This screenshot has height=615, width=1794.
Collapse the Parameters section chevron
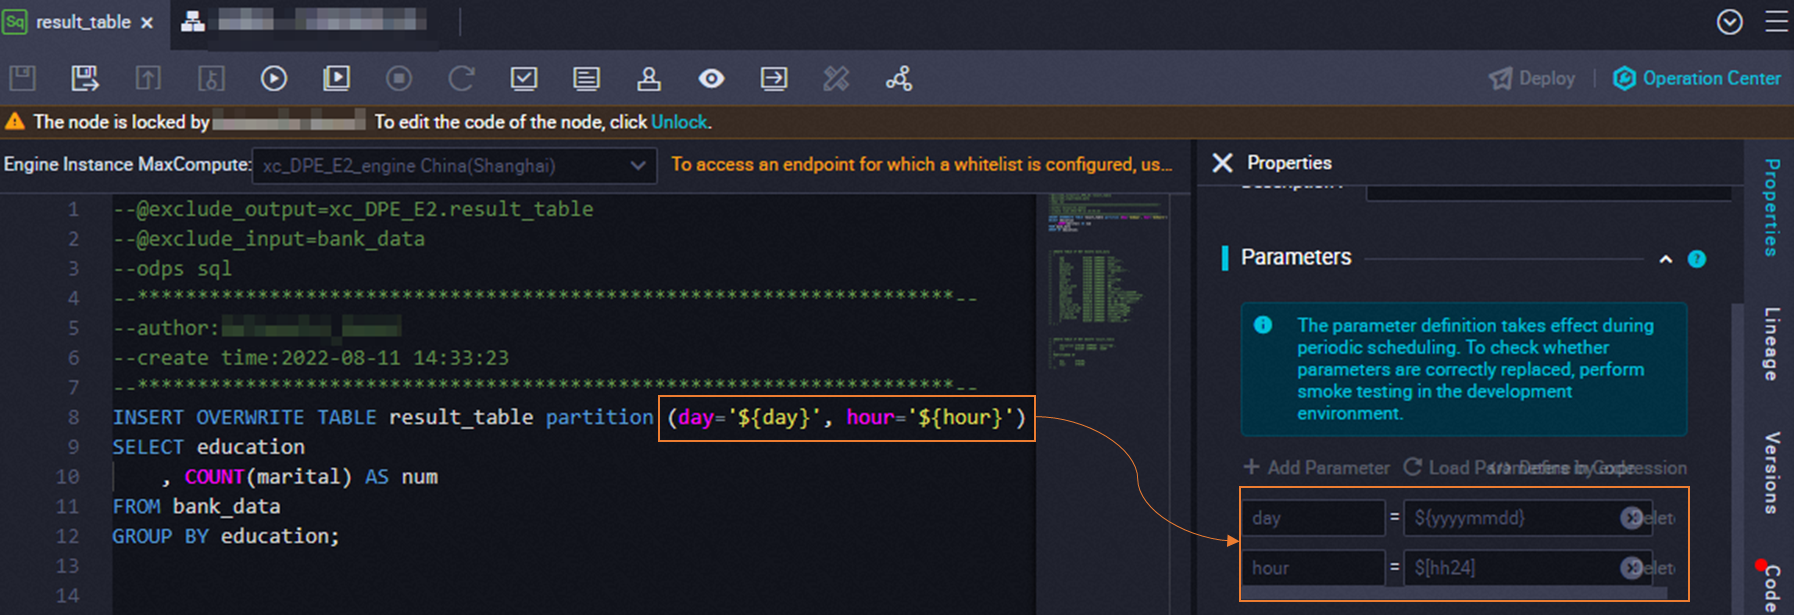click(1665, 259)
